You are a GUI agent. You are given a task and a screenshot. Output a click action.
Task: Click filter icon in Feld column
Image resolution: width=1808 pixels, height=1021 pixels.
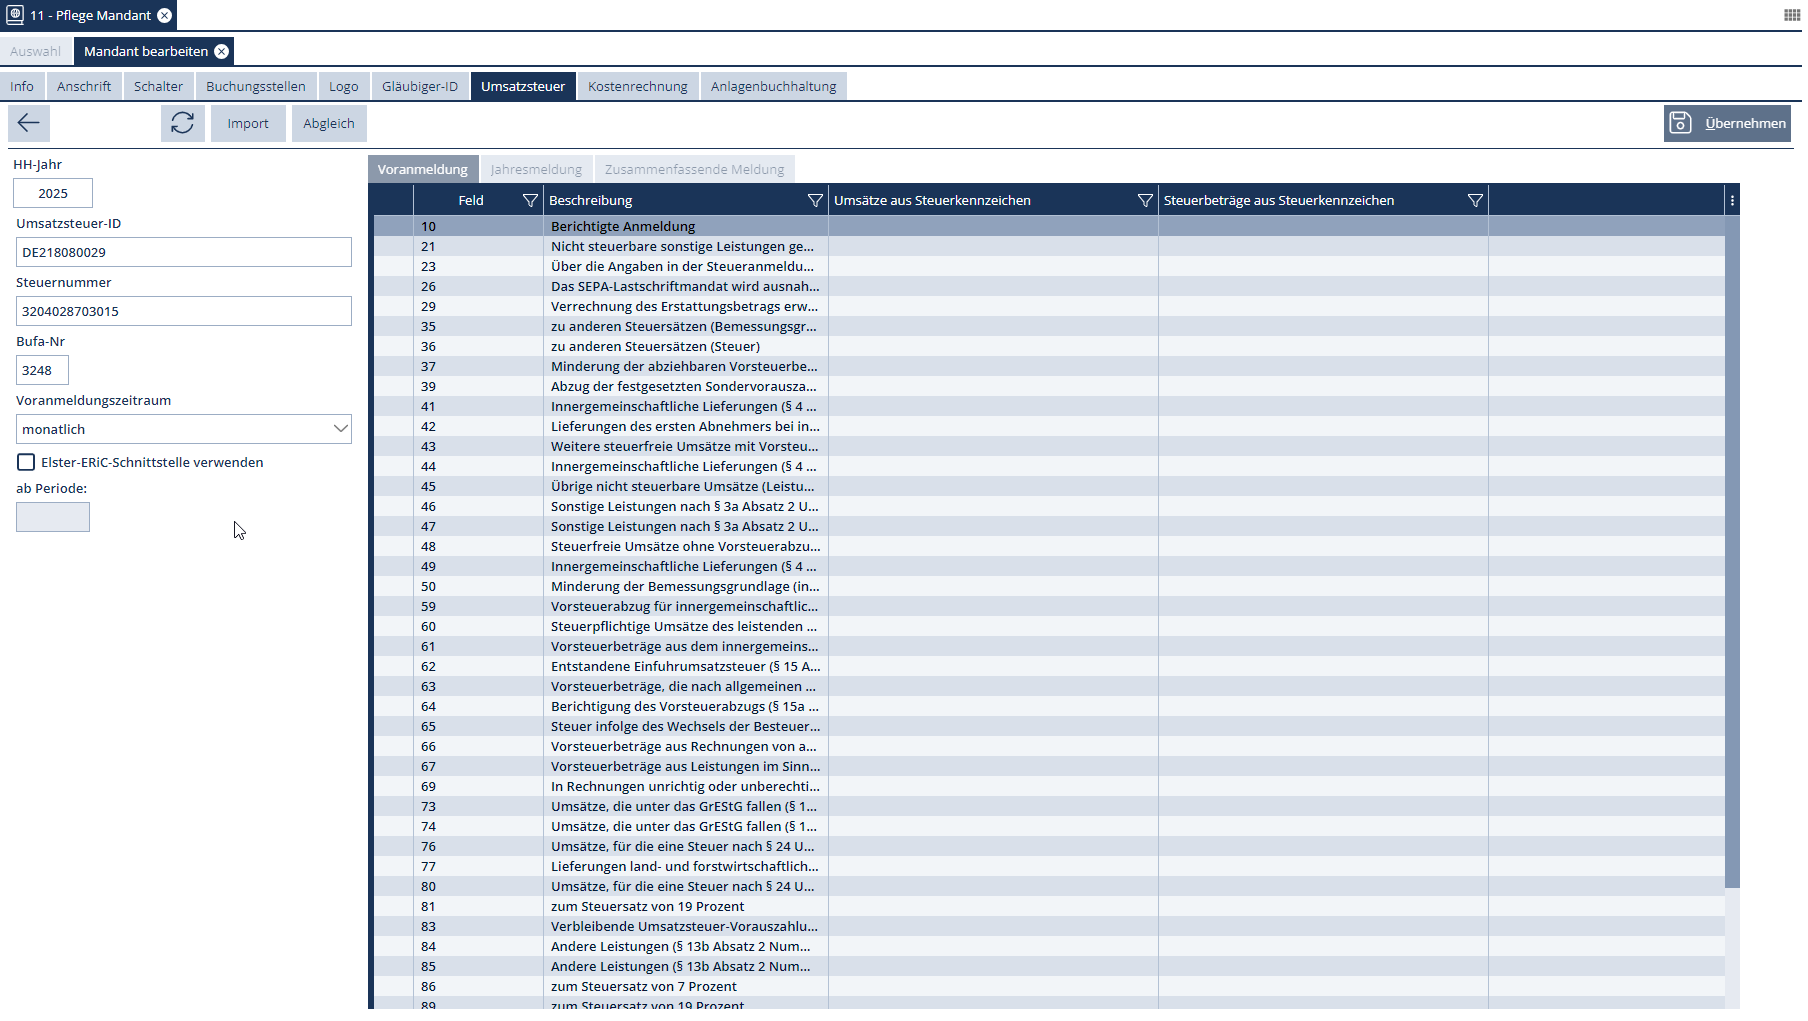pyautogui.click(x=530, y=201)
